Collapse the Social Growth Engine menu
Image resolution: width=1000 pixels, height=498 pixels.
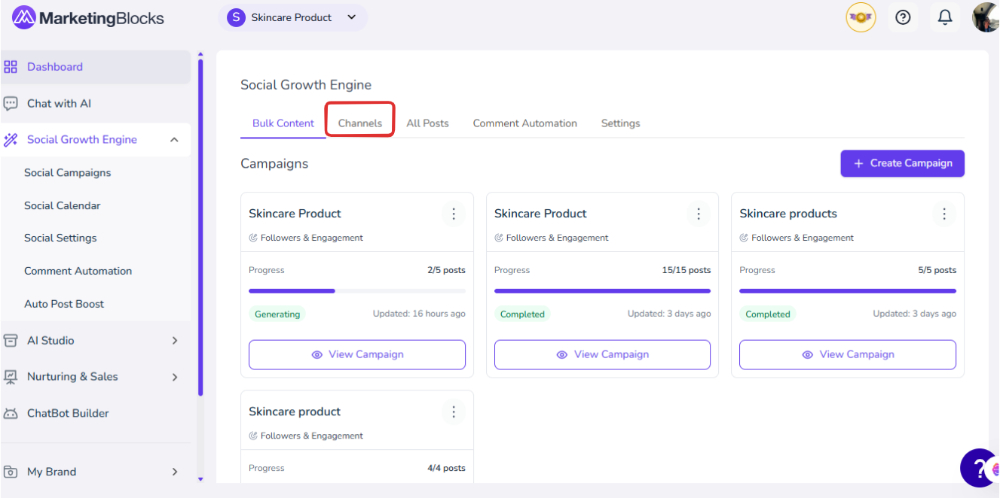[x=174, y=140]
